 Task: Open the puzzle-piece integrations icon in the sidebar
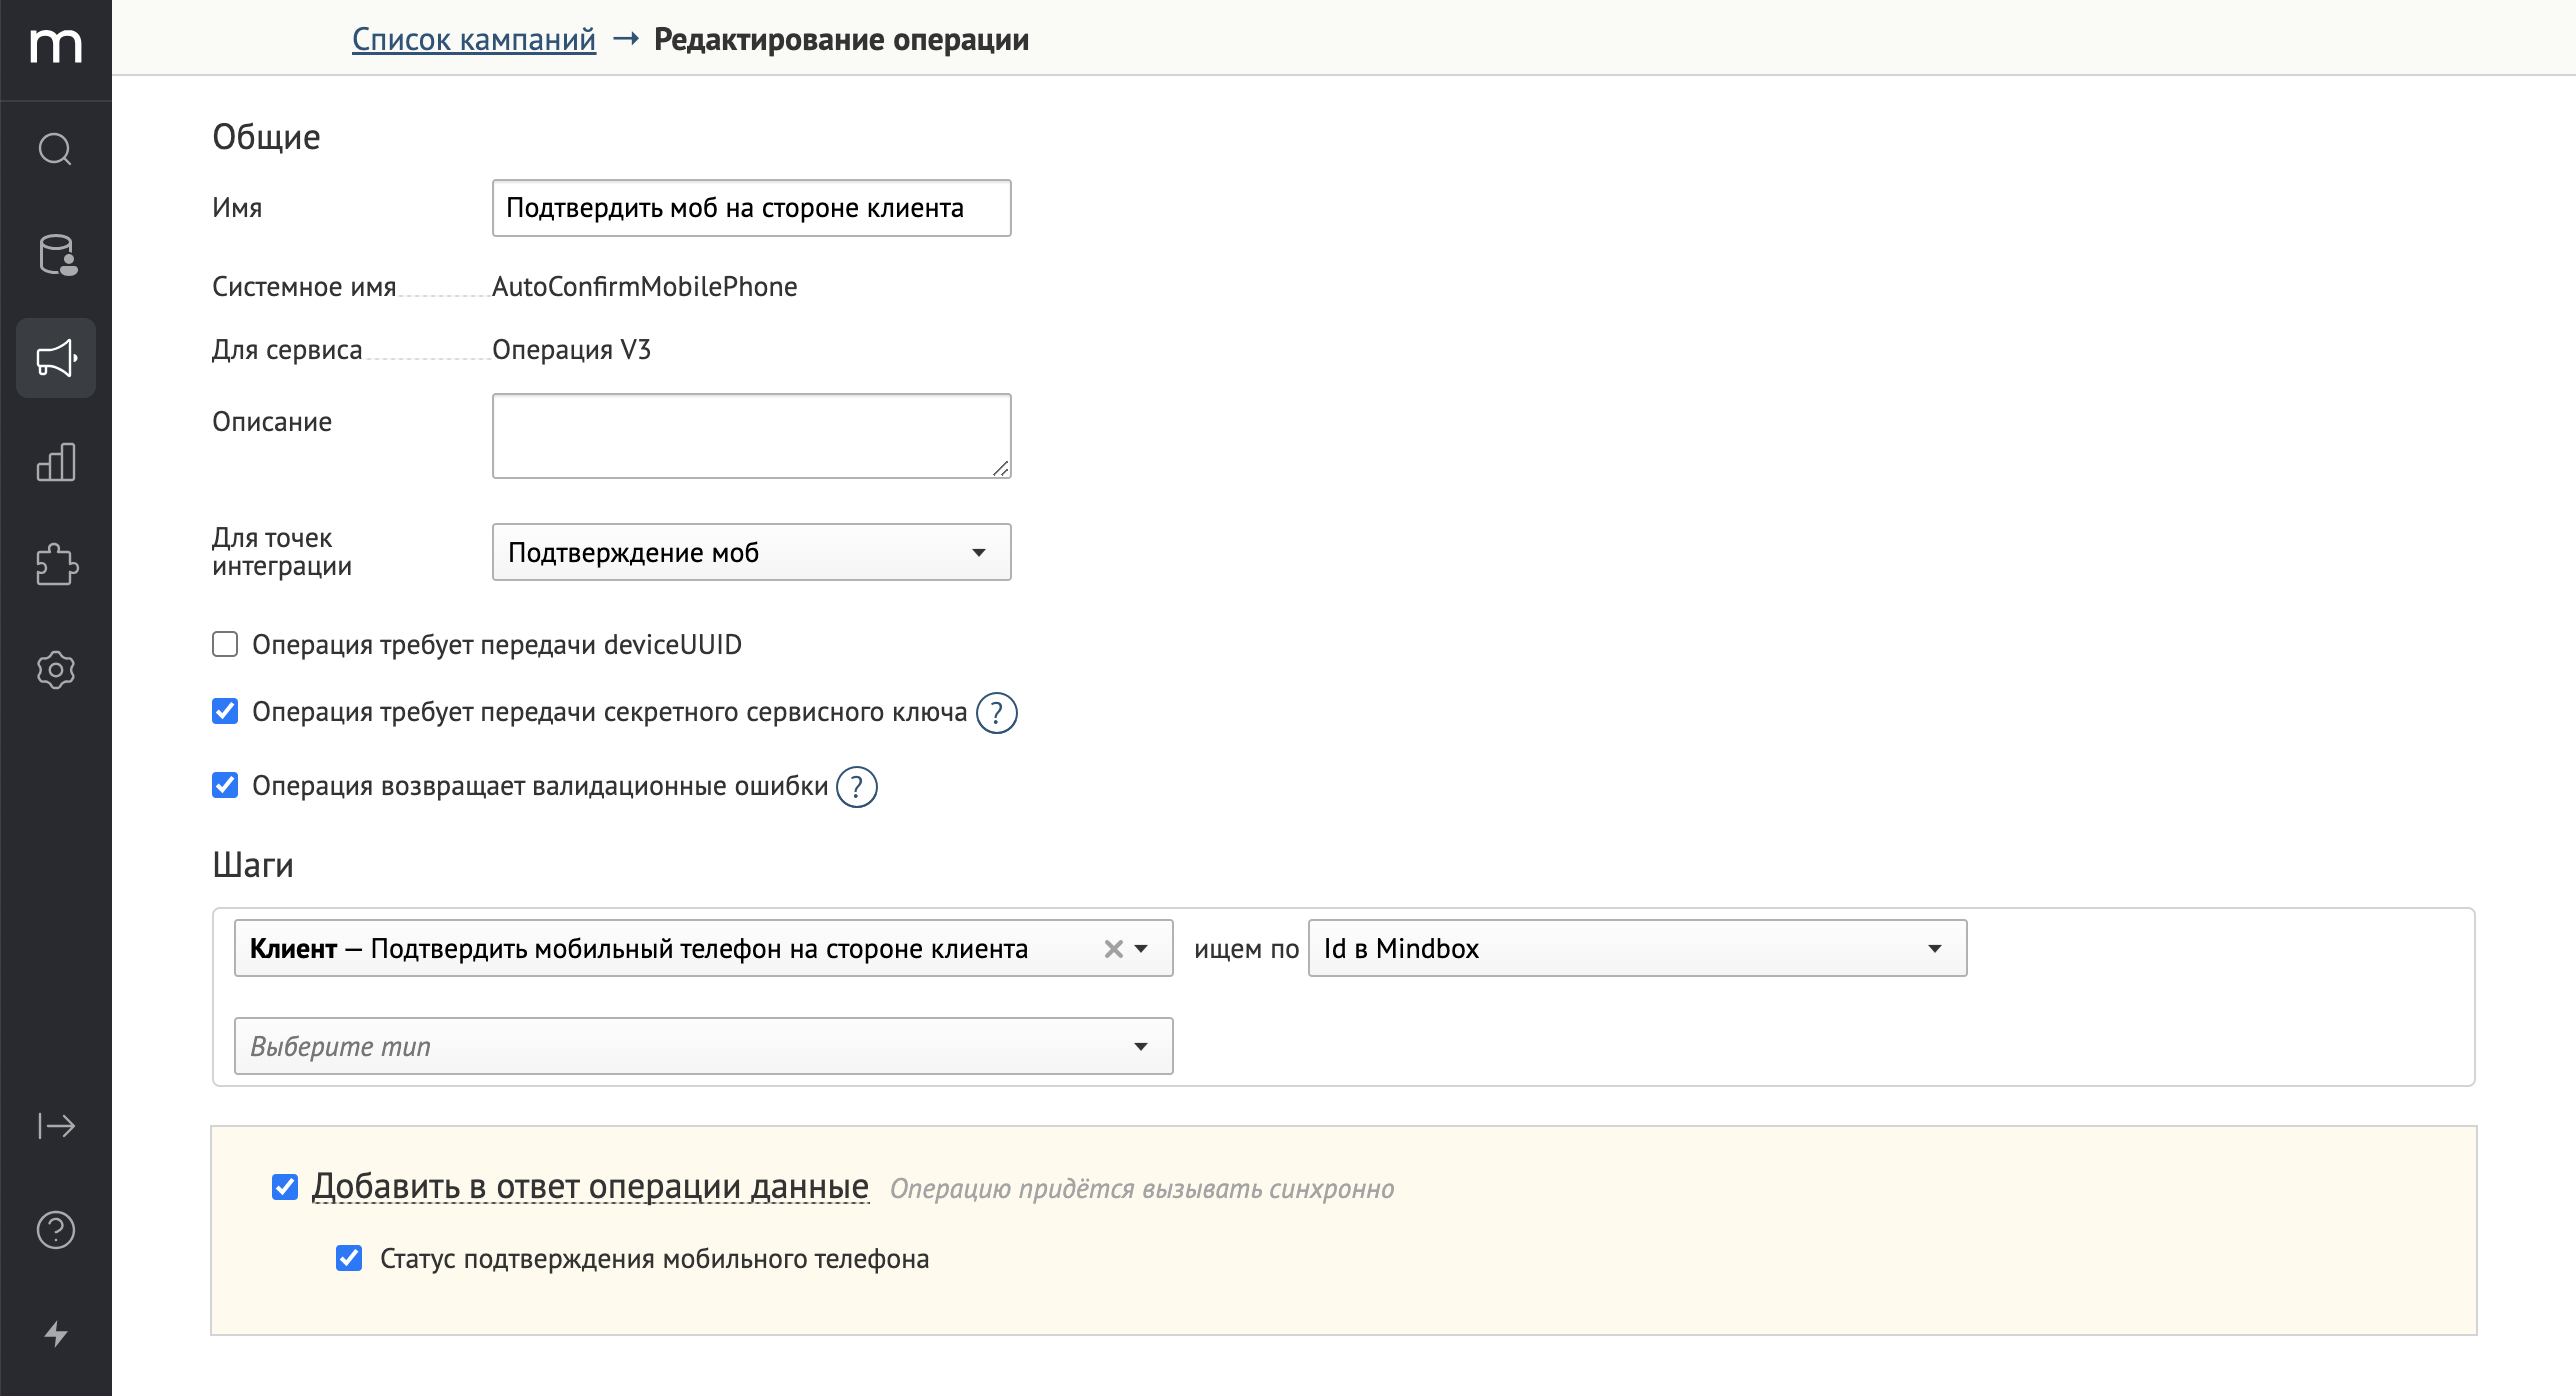coord(56,564)
